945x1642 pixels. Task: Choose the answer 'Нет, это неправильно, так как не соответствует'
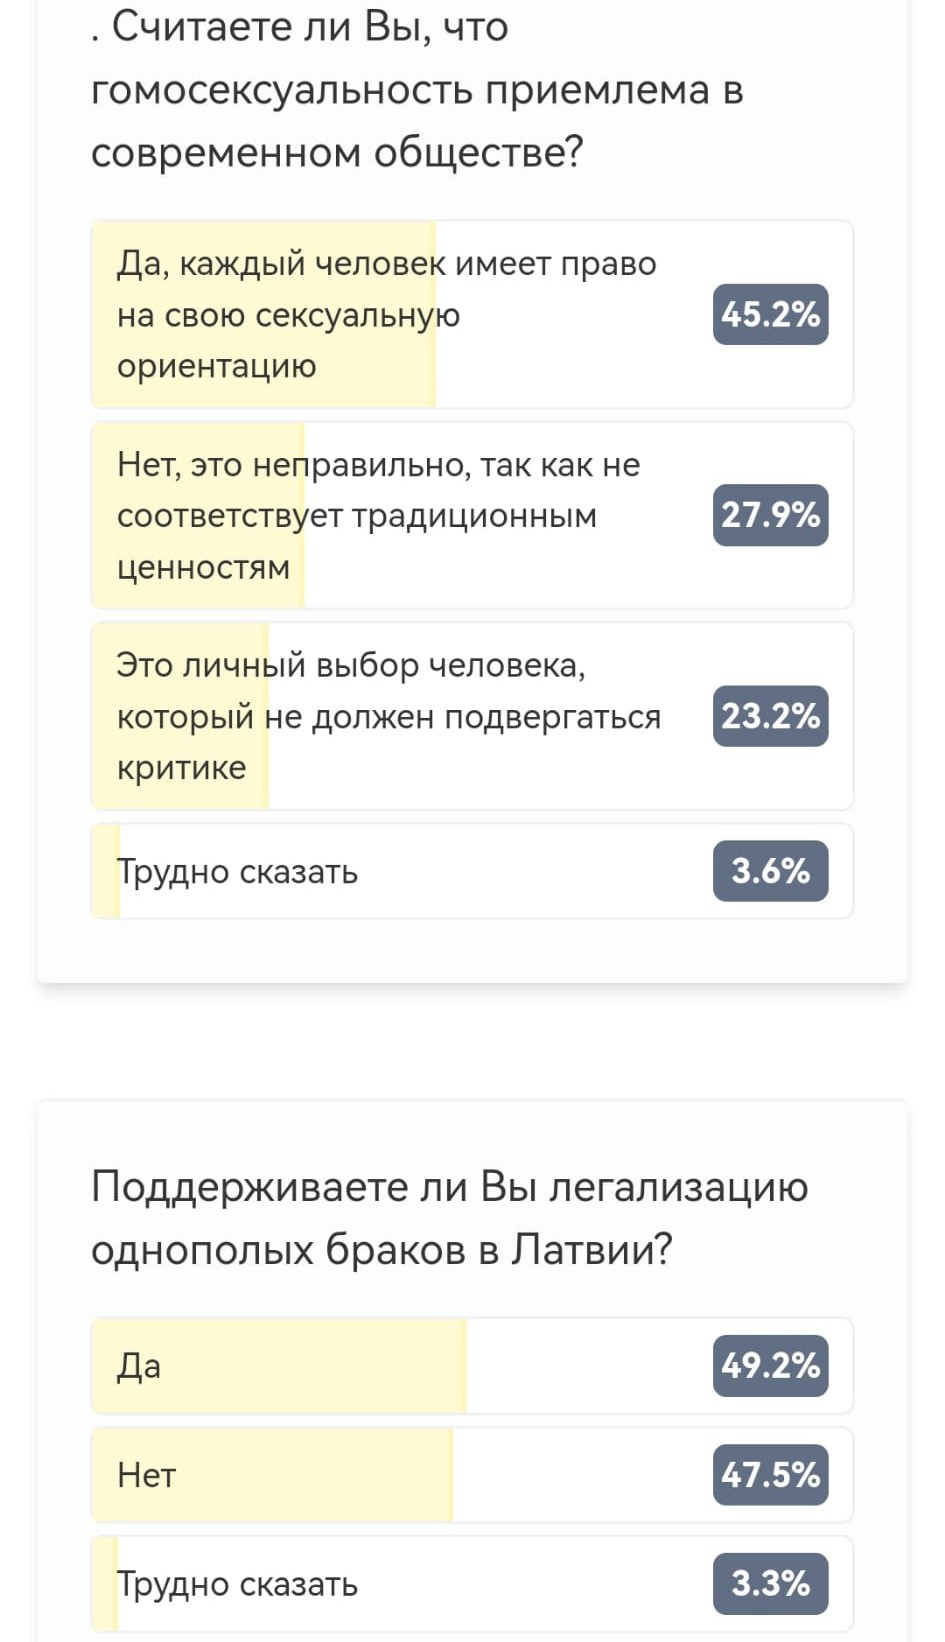pos(472,515)
